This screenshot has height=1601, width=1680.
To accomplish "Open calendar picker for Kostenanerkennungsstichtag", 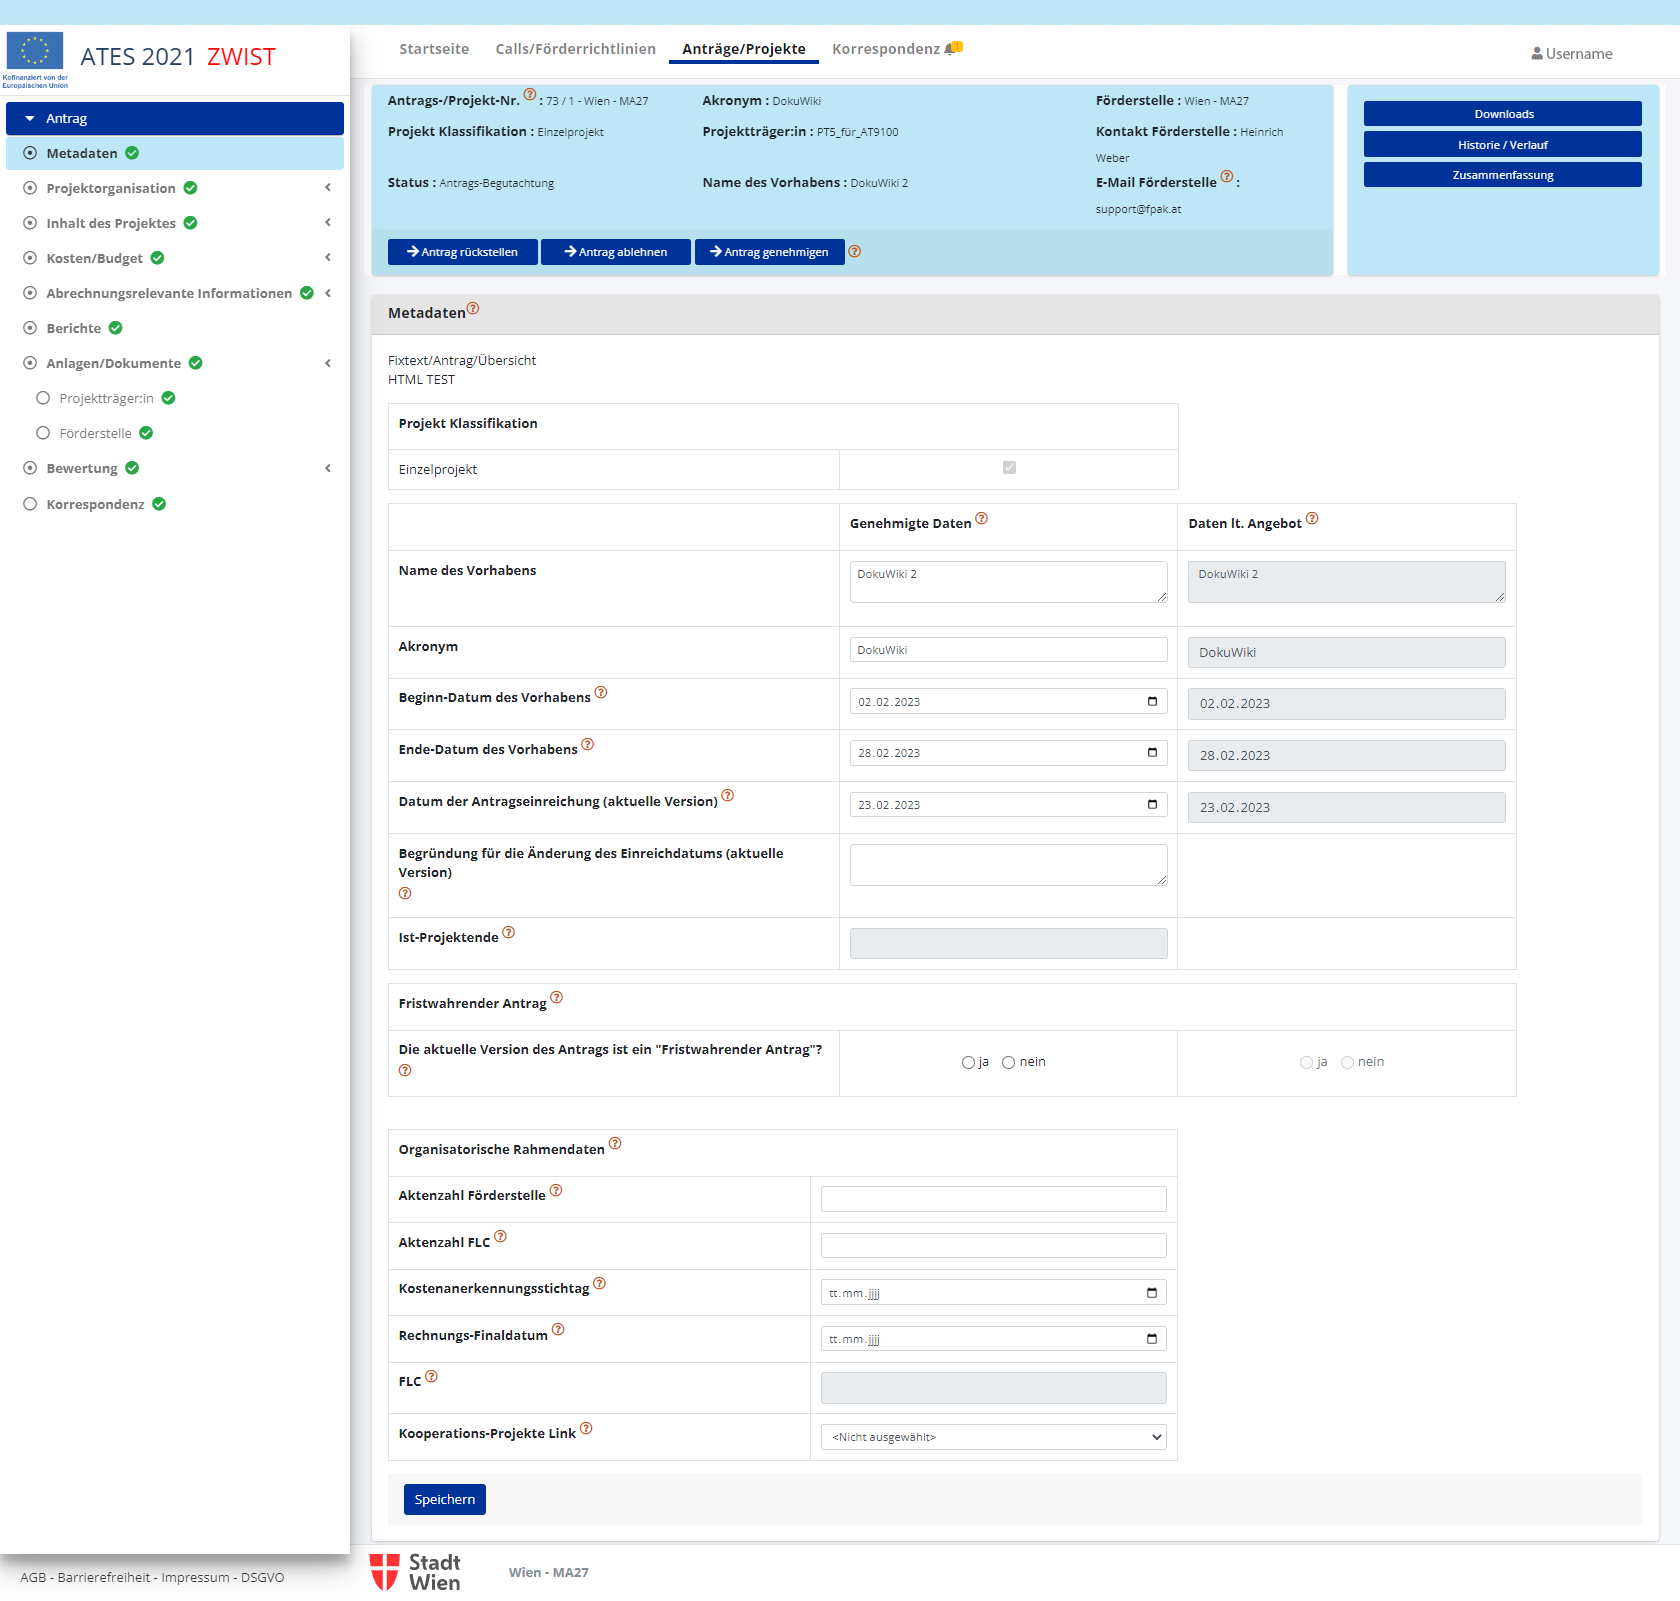I will [1151, 1293].
